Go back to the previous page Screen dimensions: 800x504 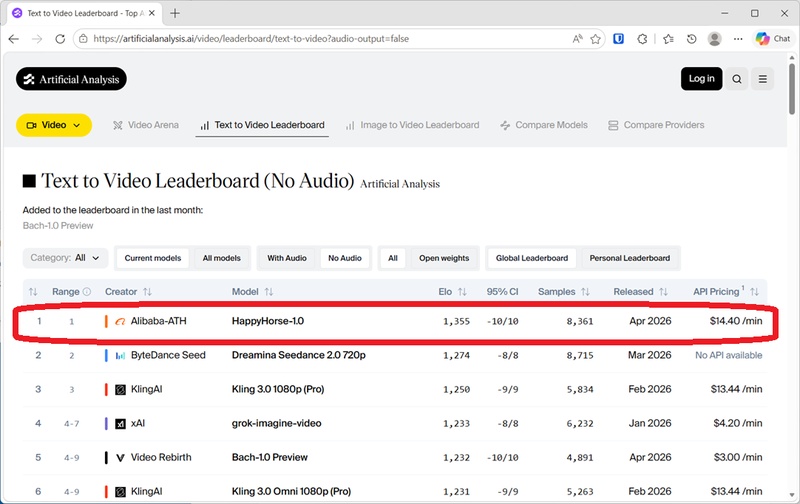coord(14,39)
